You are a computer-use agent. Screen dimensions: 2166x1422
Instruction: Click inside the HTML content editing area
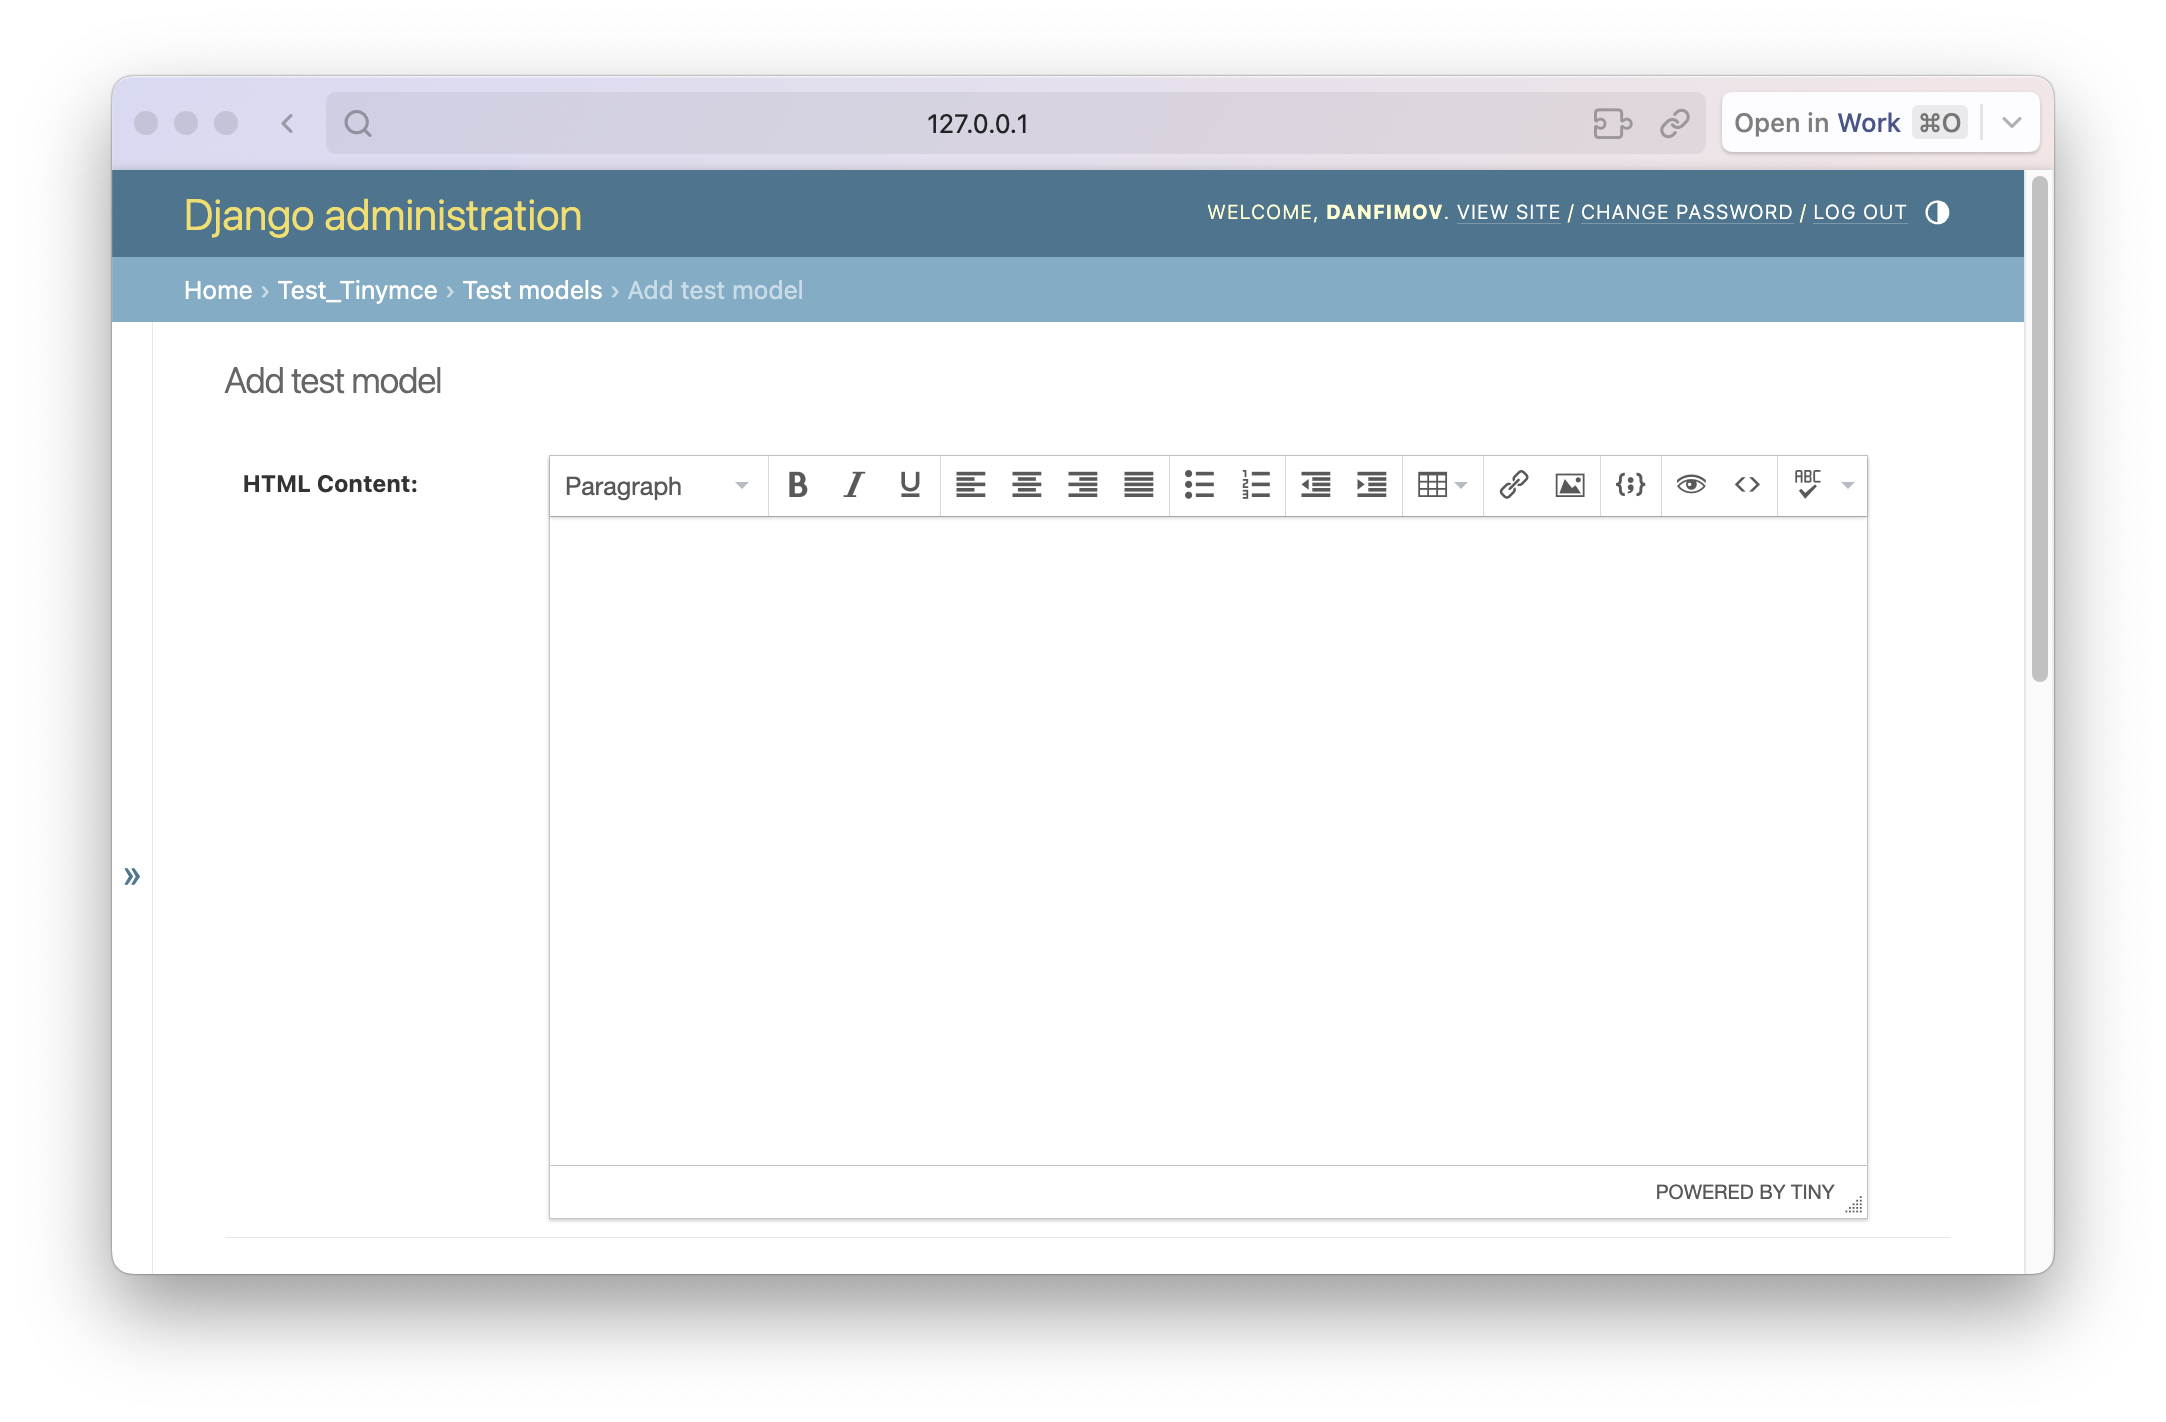click(x=1208, y=840)
